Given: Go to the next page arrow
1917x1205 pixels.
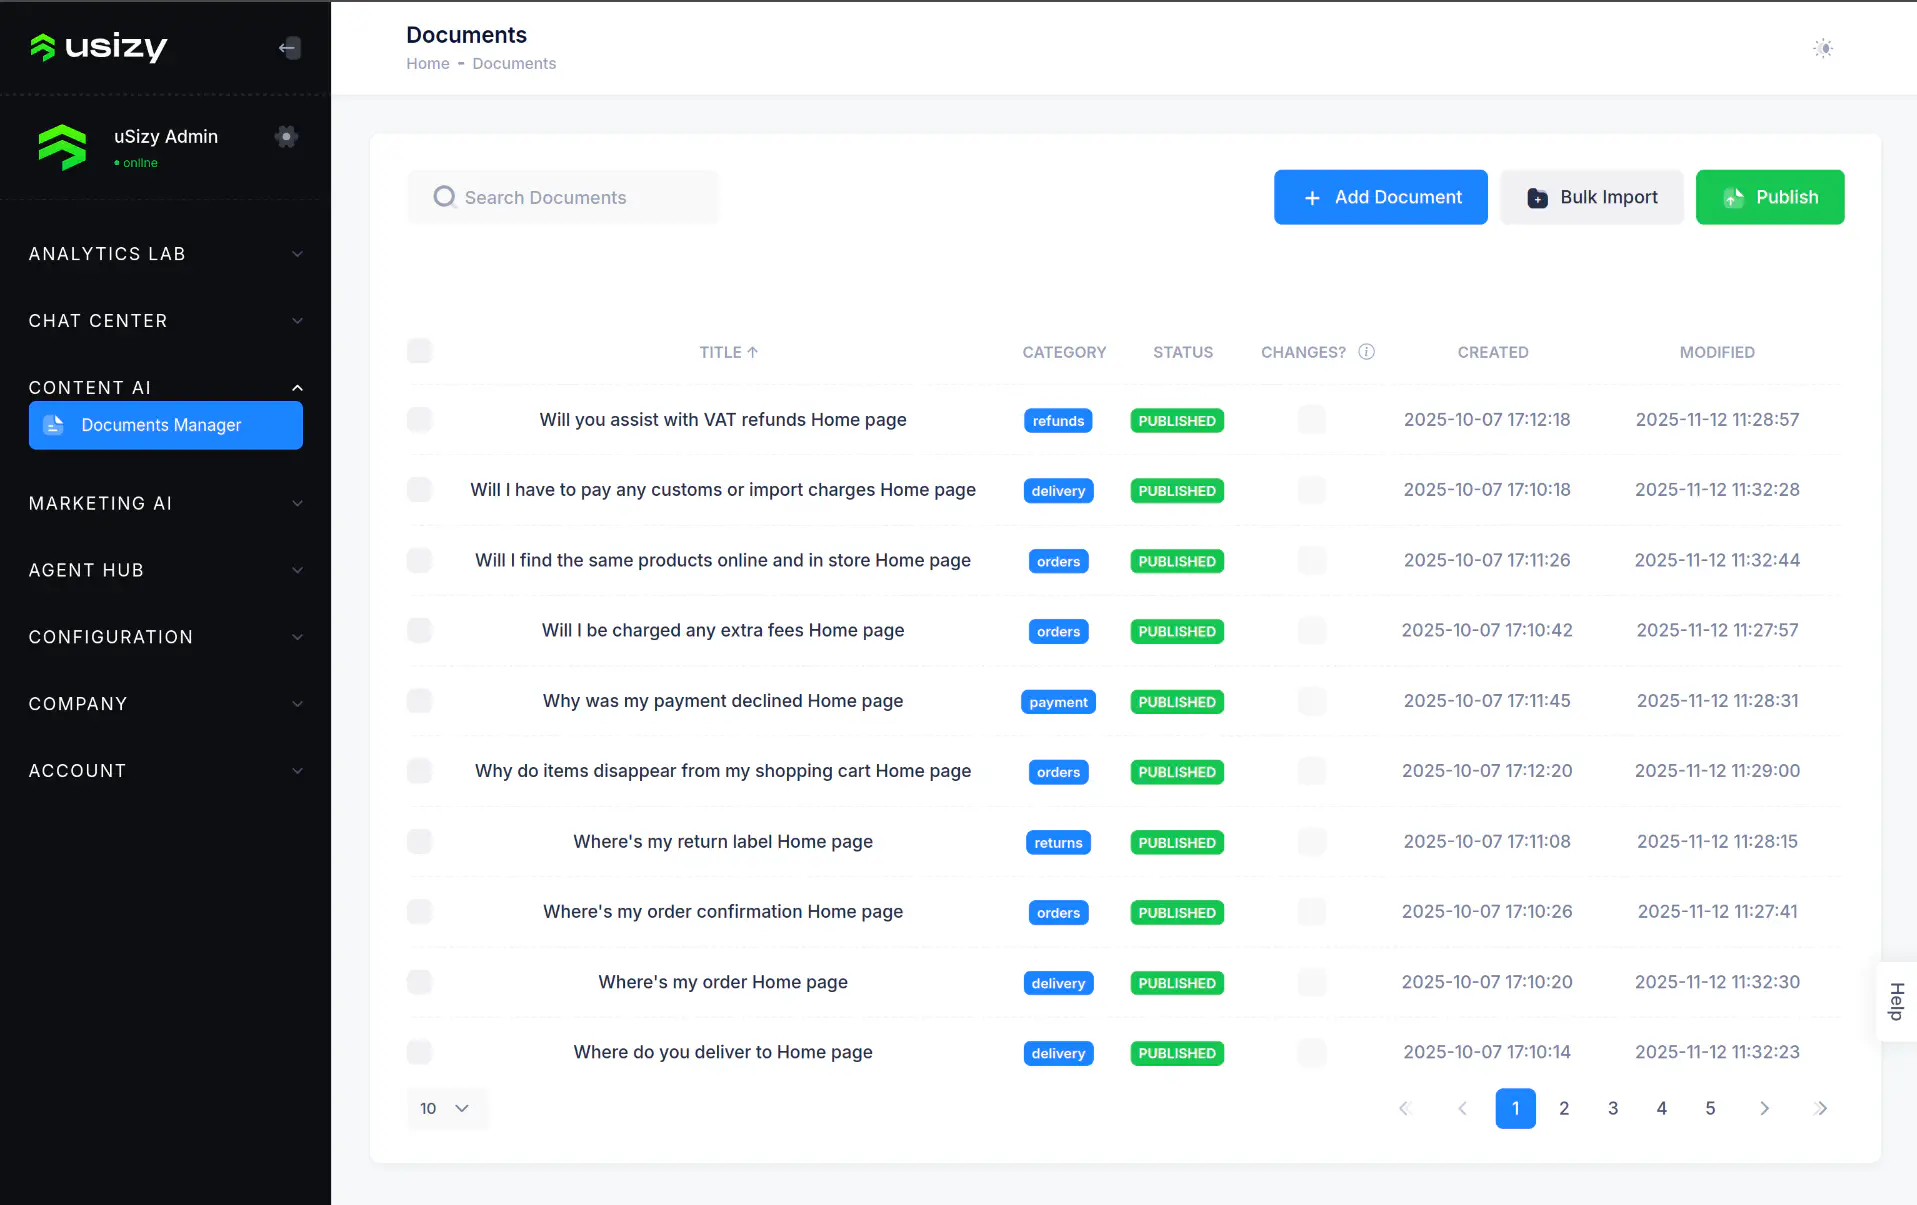Looking at the screenshot, I should [1764, 1108].
